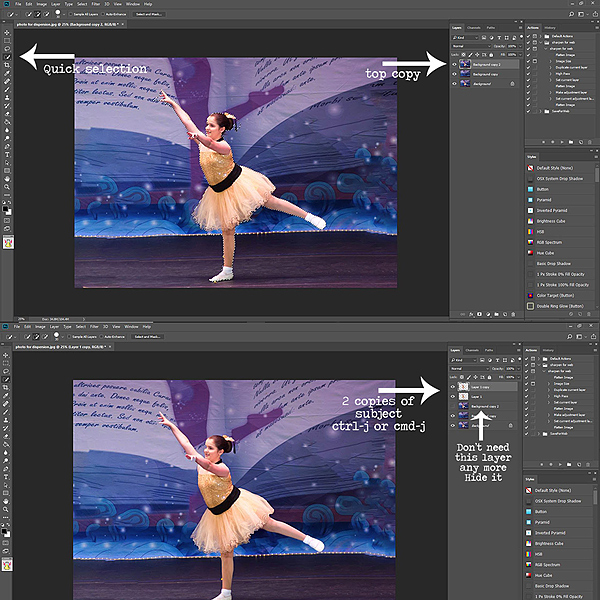Viewport: 600px width, 600px height.
Task: Click the type layer filter in top Layers panel
Action: click(499, 38)
